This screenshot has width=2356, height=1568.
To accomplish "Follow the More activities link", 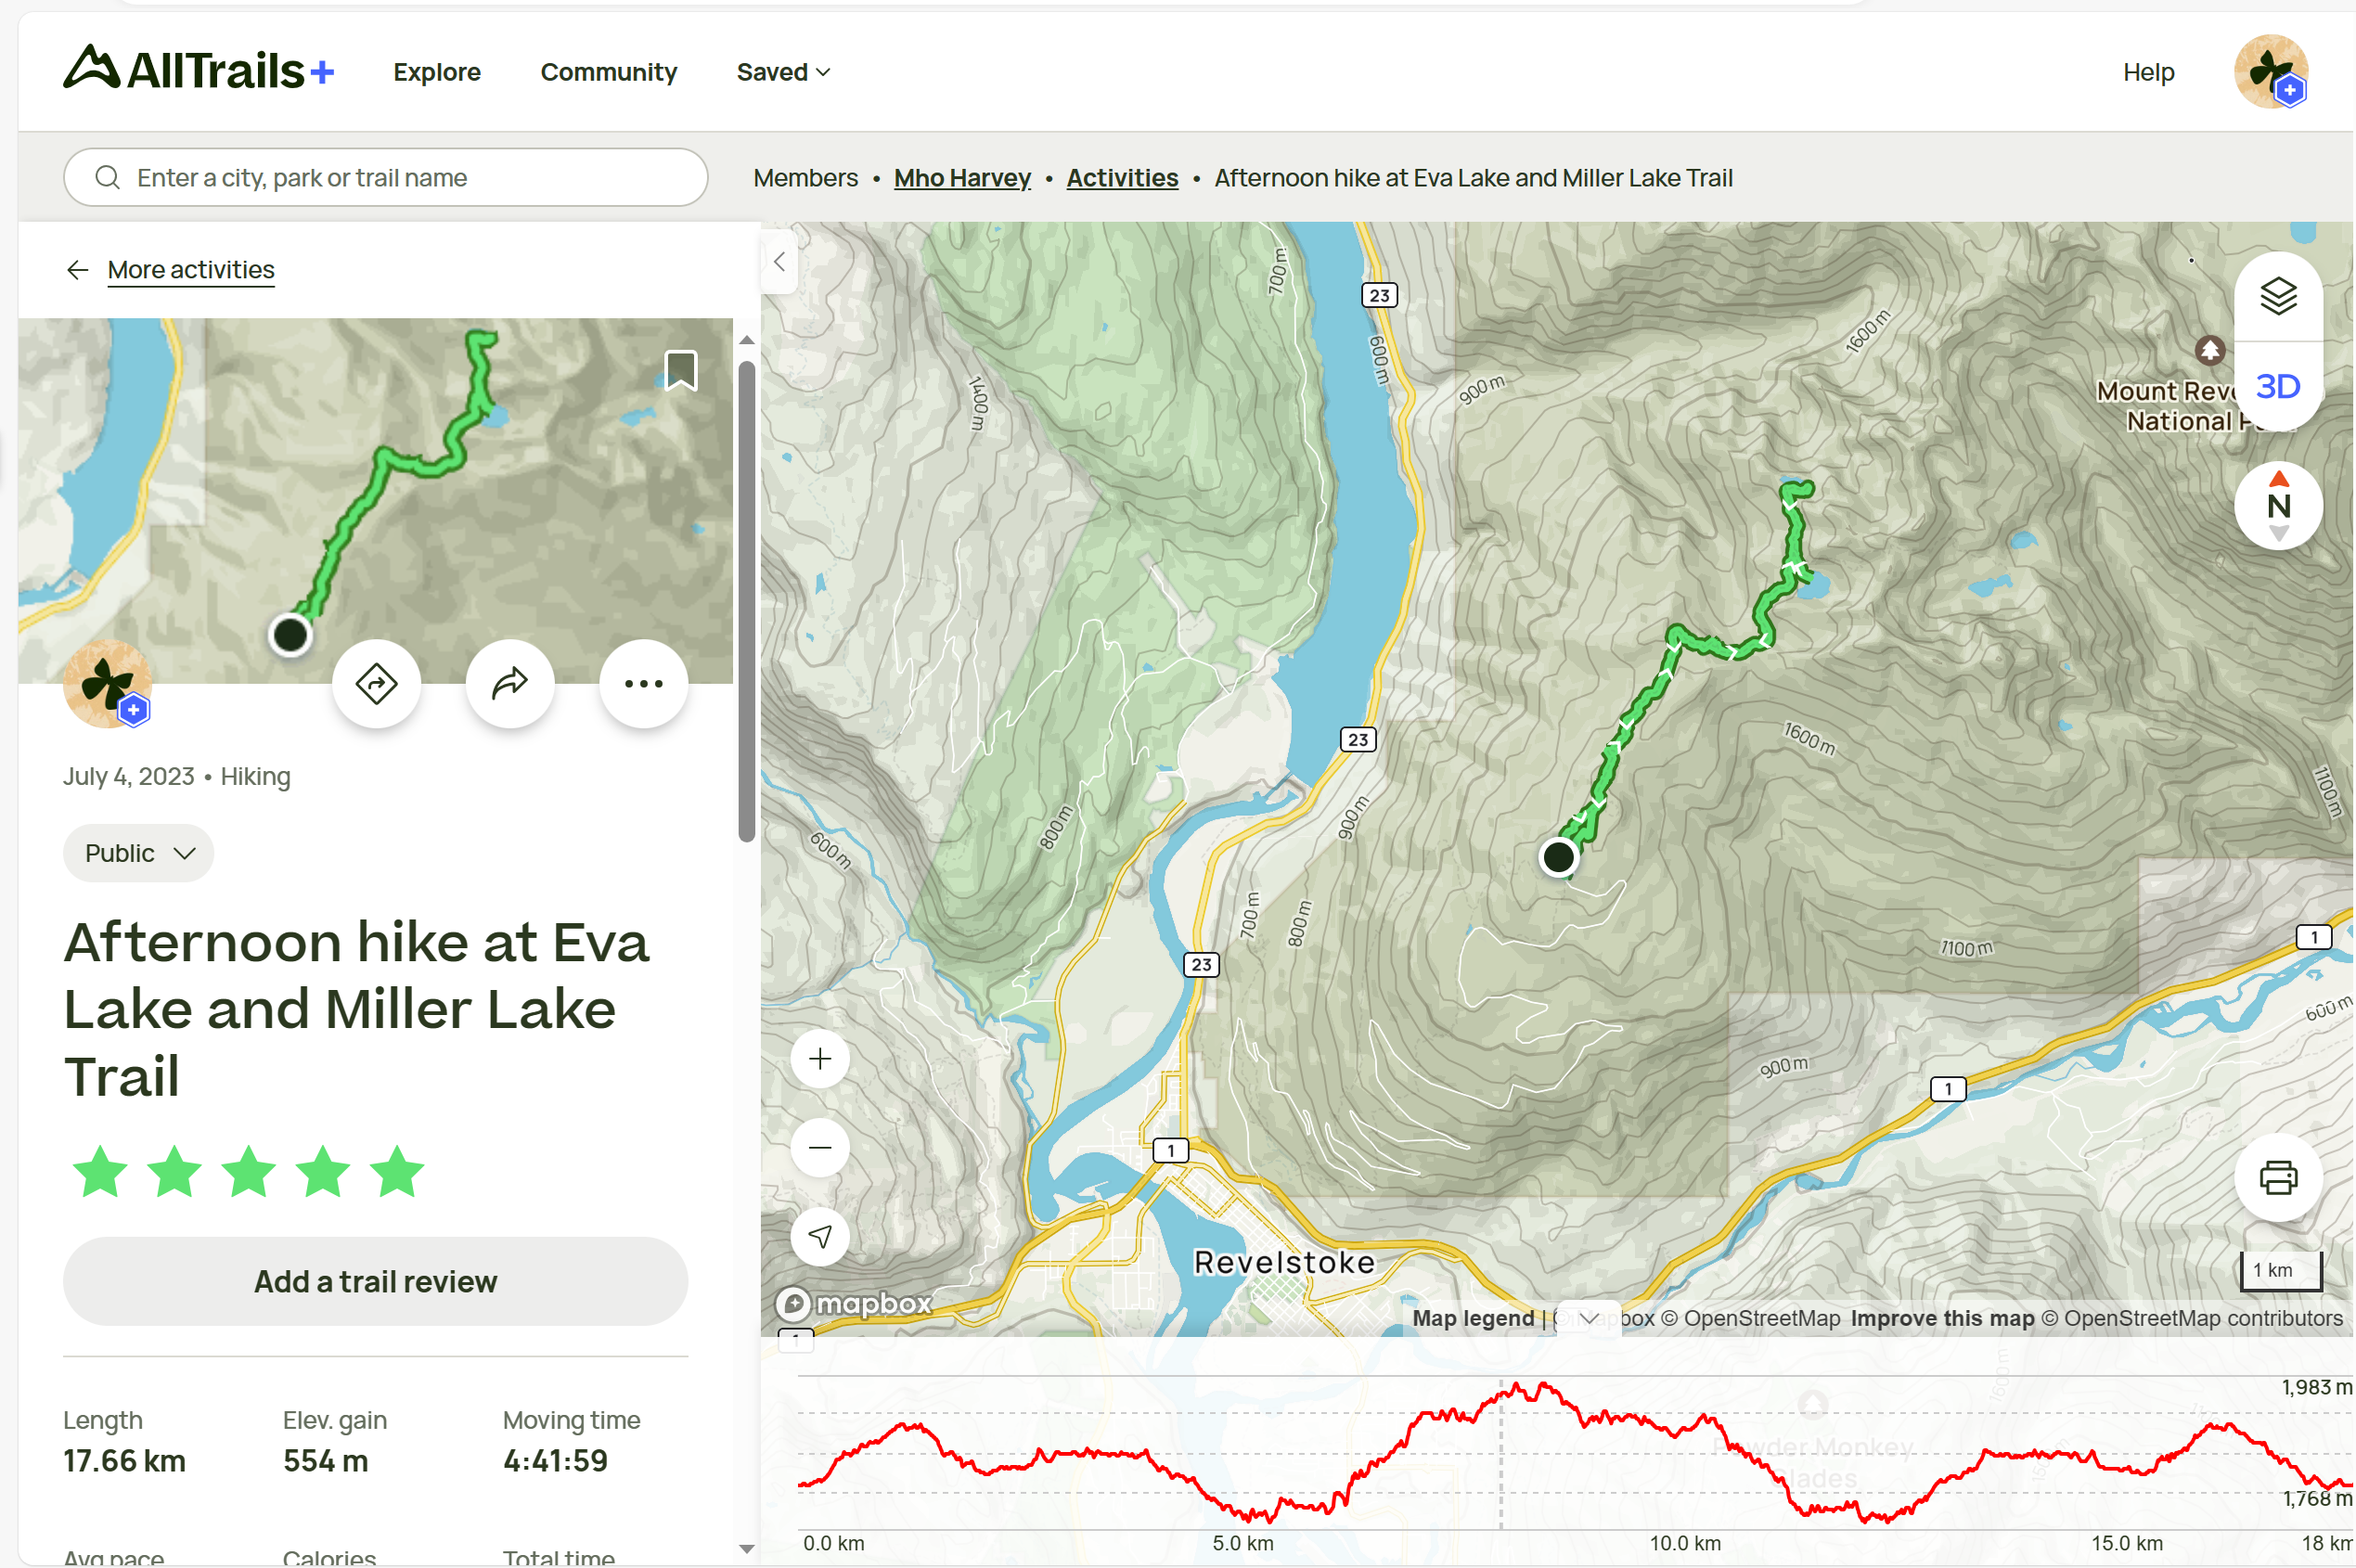I will 191,270.
